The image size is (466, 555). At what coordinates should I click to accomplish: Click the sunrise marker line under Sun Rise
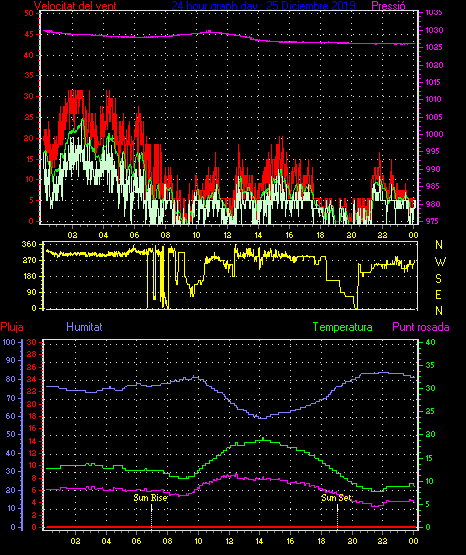(151, 517)
